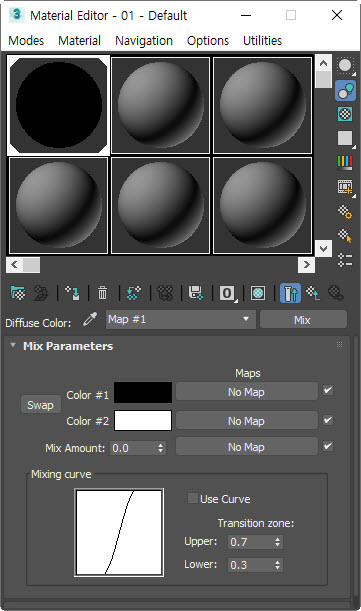Click the Select by Material icon
Viewport: 361px width, 611px height.
(345, 236)
